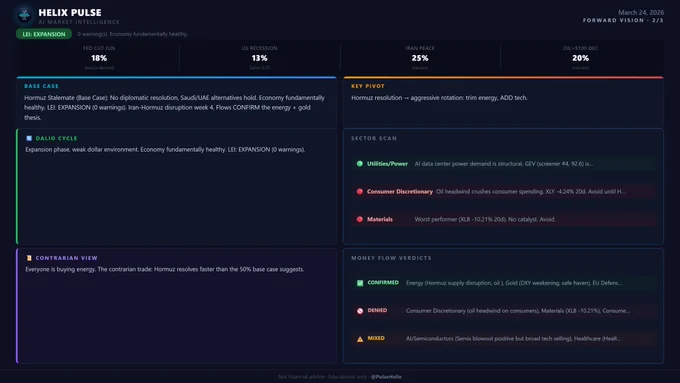Select the FED CUT JUN 18% stat

pos(99,57)
